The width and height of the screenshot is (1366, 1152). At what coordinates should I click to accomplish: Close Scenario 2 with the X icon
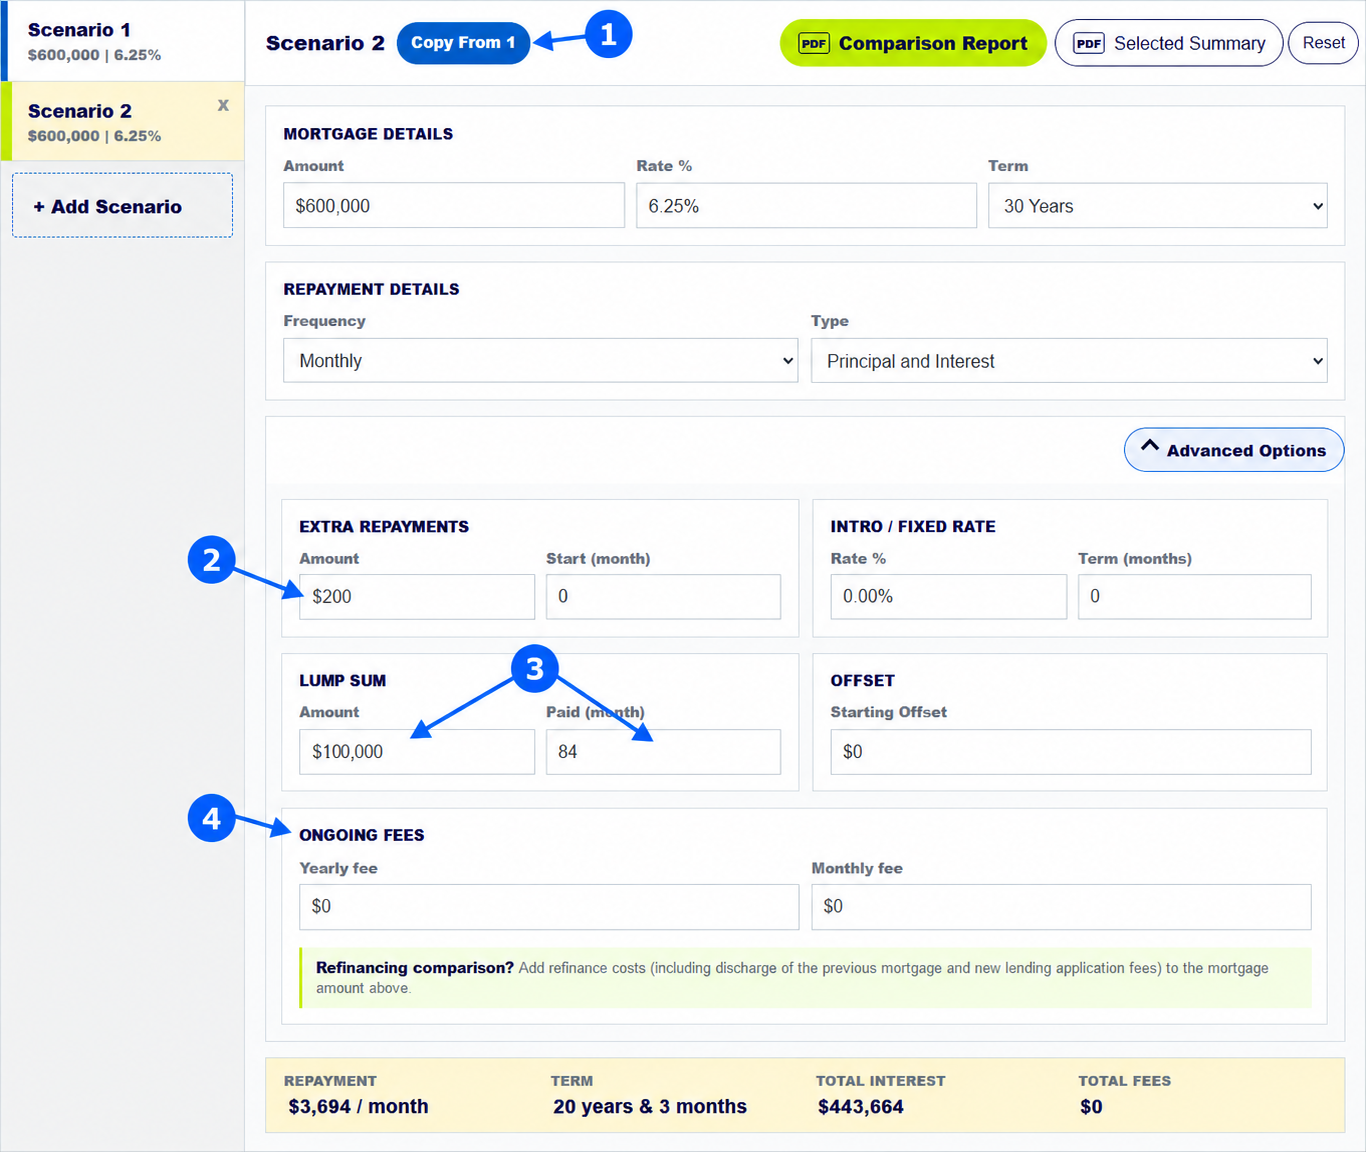click(223, 105)
